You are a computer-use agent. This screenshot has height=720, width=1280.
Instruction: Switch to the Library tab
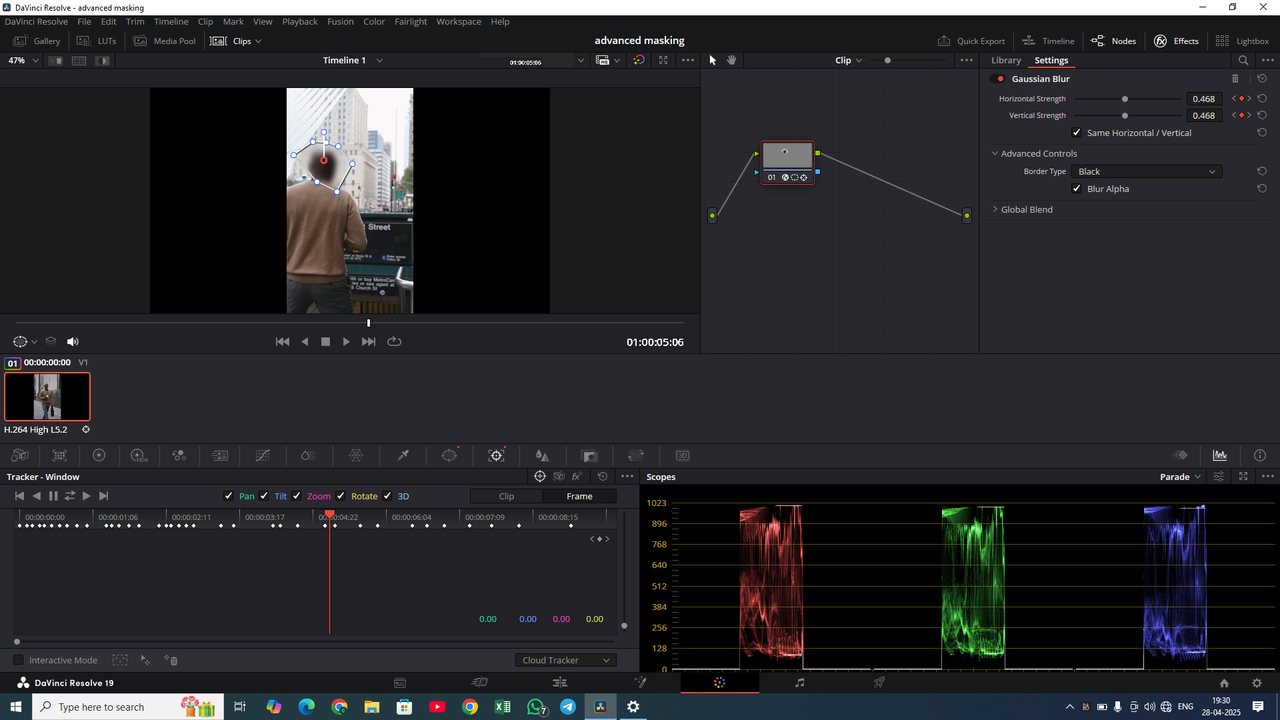pos(1005,60)
